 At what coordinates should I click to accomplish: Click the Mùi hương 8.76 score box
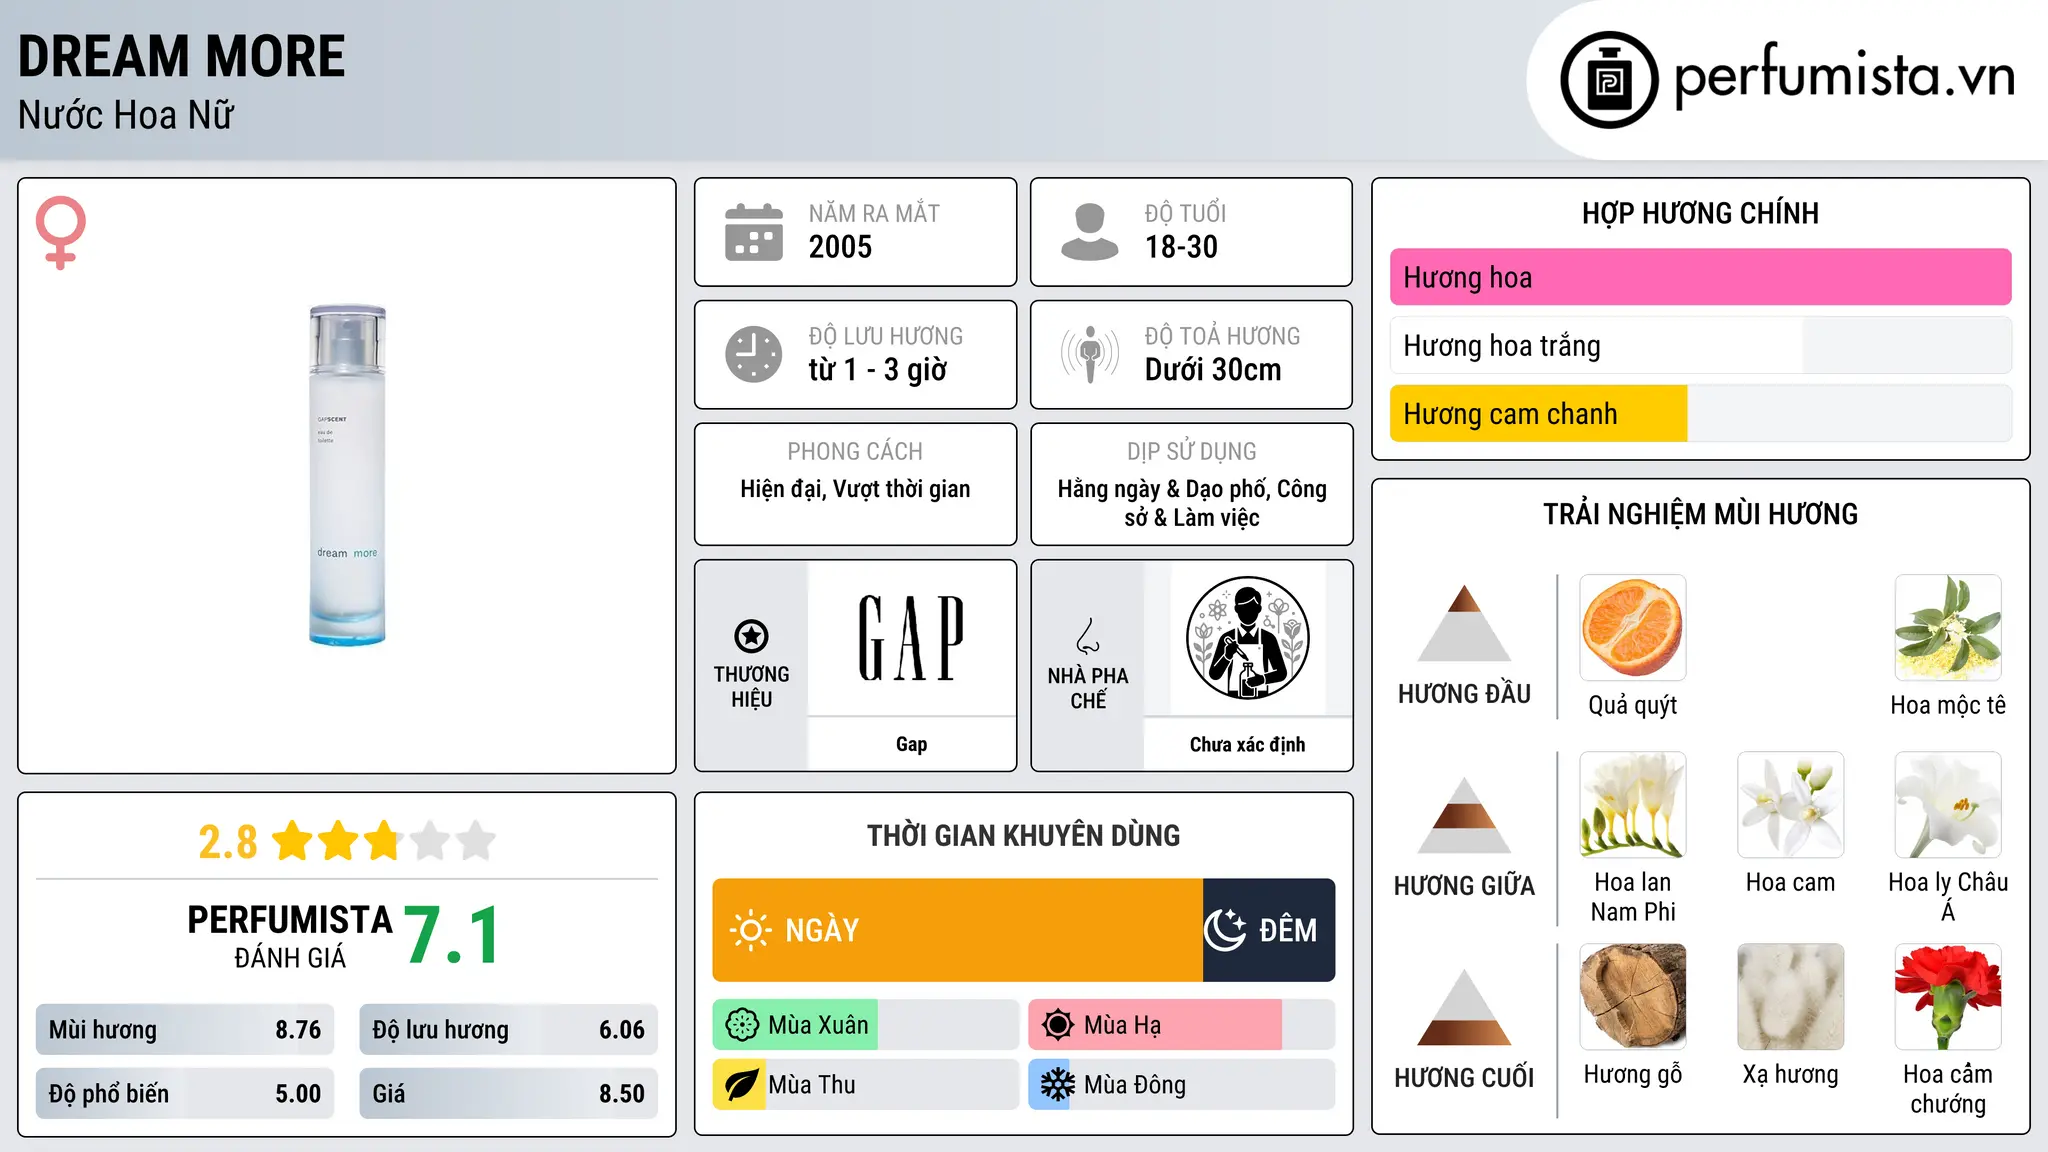(185, 1030)
